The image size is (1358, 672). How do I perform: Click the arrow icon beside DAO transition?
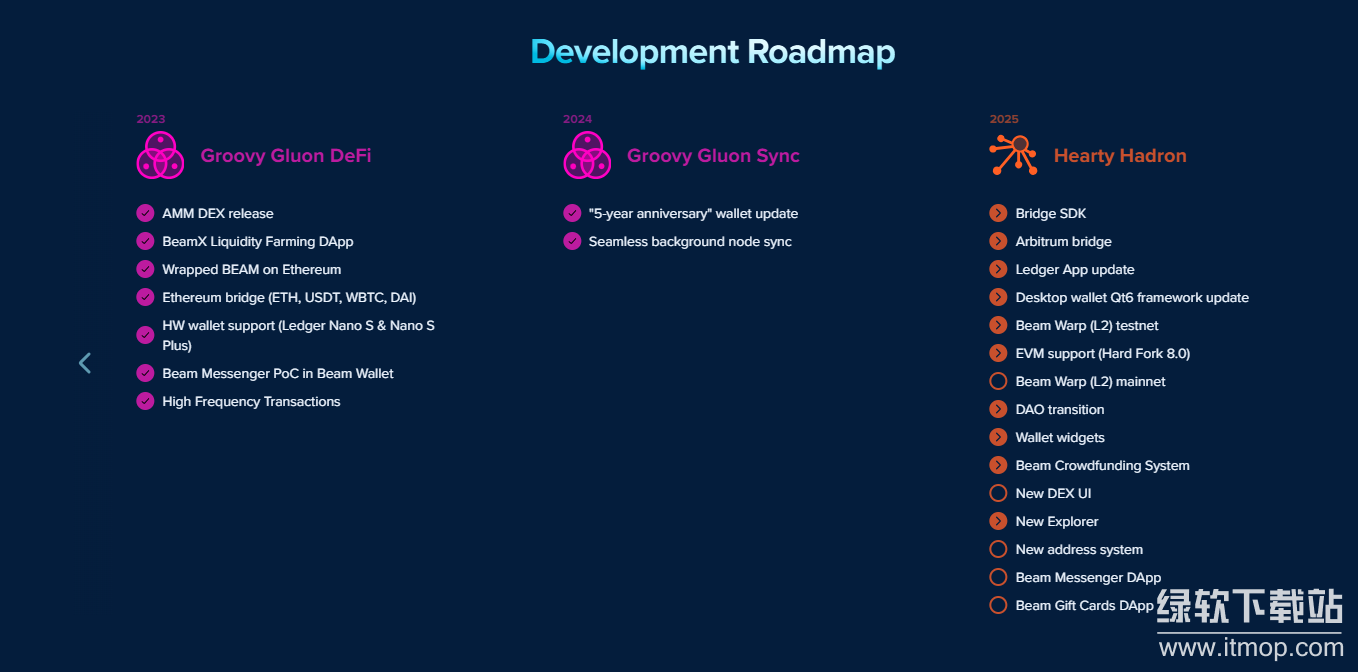998,409
